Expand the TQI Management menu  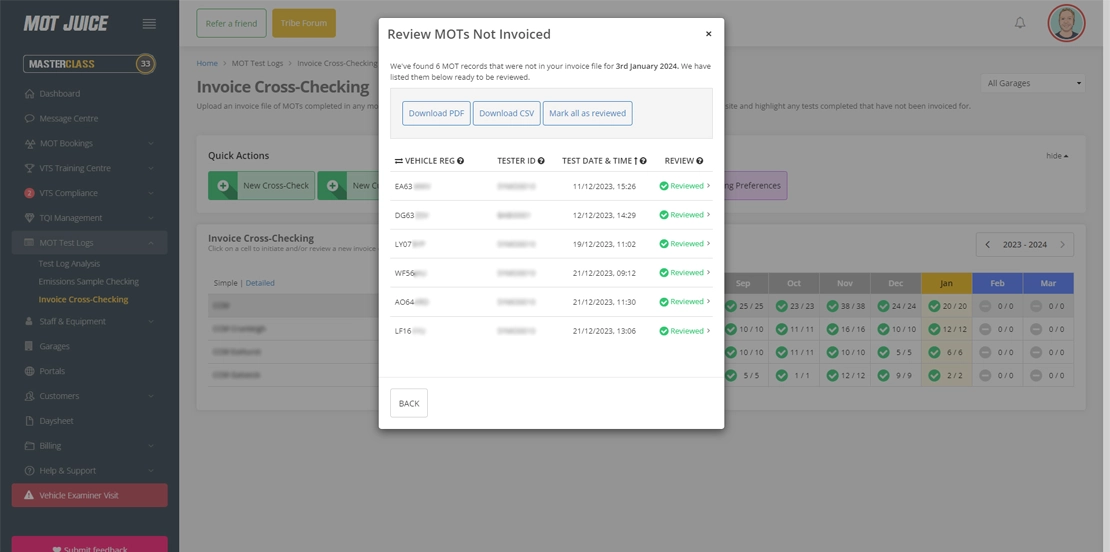click(89, 217)
